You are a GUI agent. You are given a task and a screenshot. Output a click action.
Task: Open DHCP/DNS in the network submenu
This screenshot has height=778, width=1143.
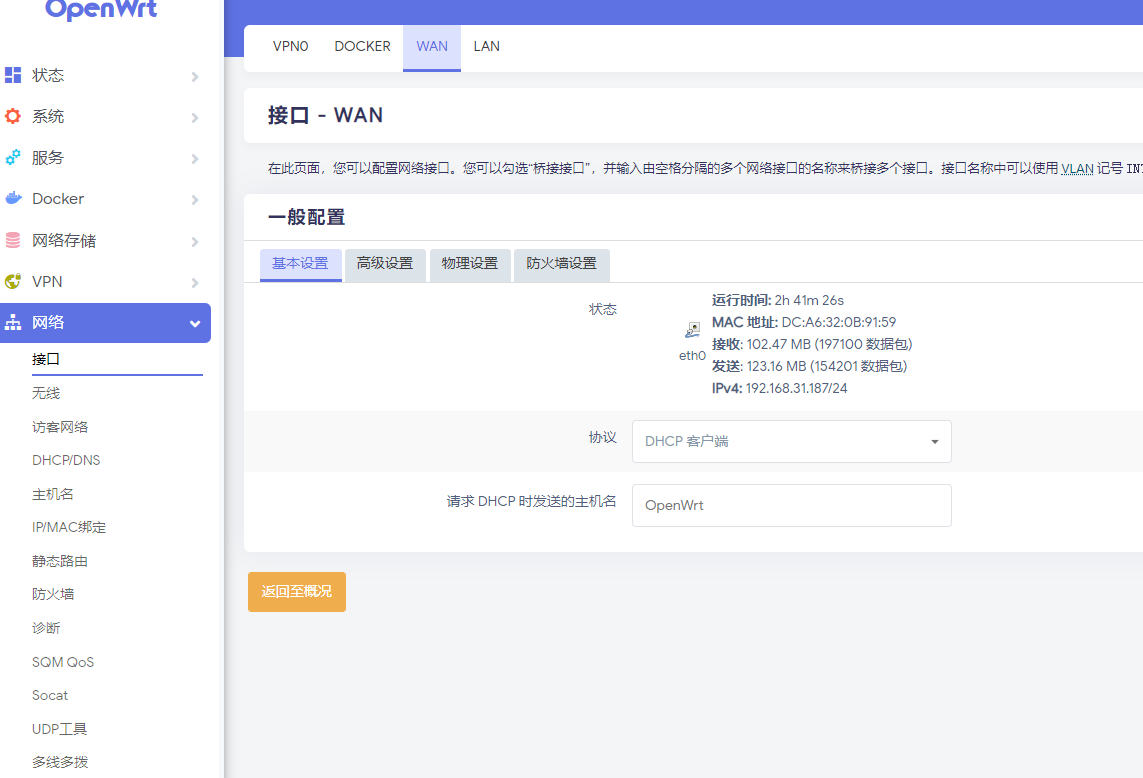pyautogui.click(x=66, y=460)
